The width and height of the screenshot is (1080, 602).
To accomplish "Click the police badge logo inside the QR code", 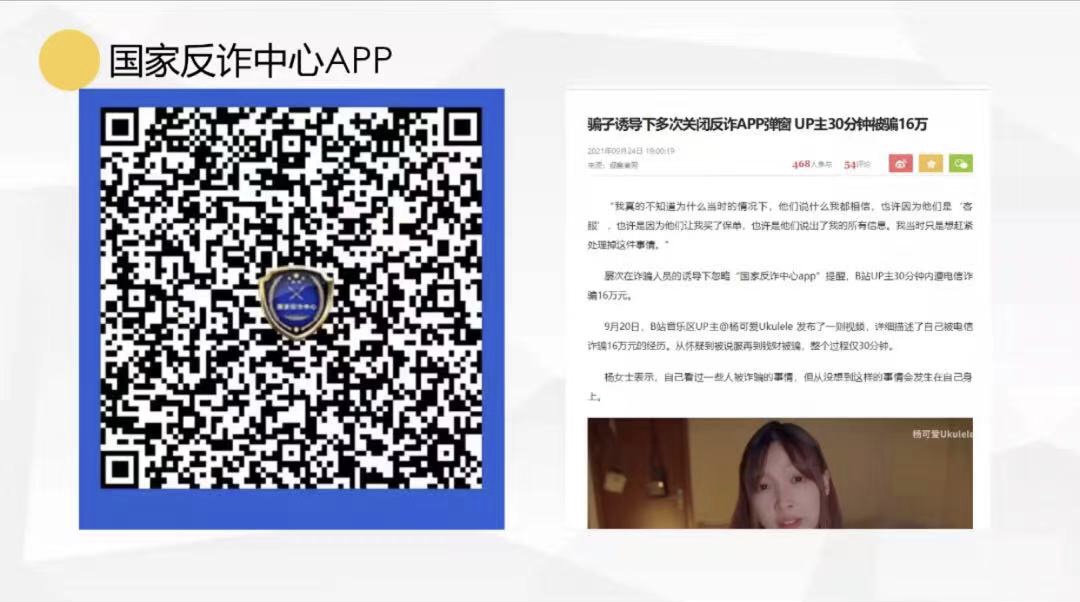I will [x=296, y=302].
